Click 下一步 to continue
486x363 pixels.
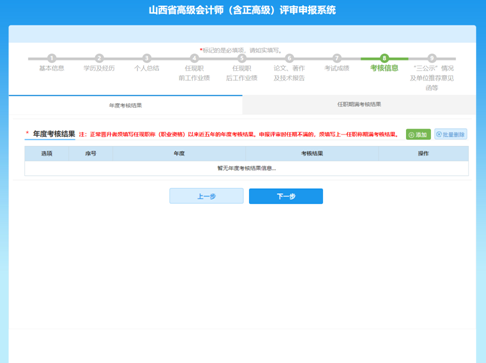pos(286,196)
